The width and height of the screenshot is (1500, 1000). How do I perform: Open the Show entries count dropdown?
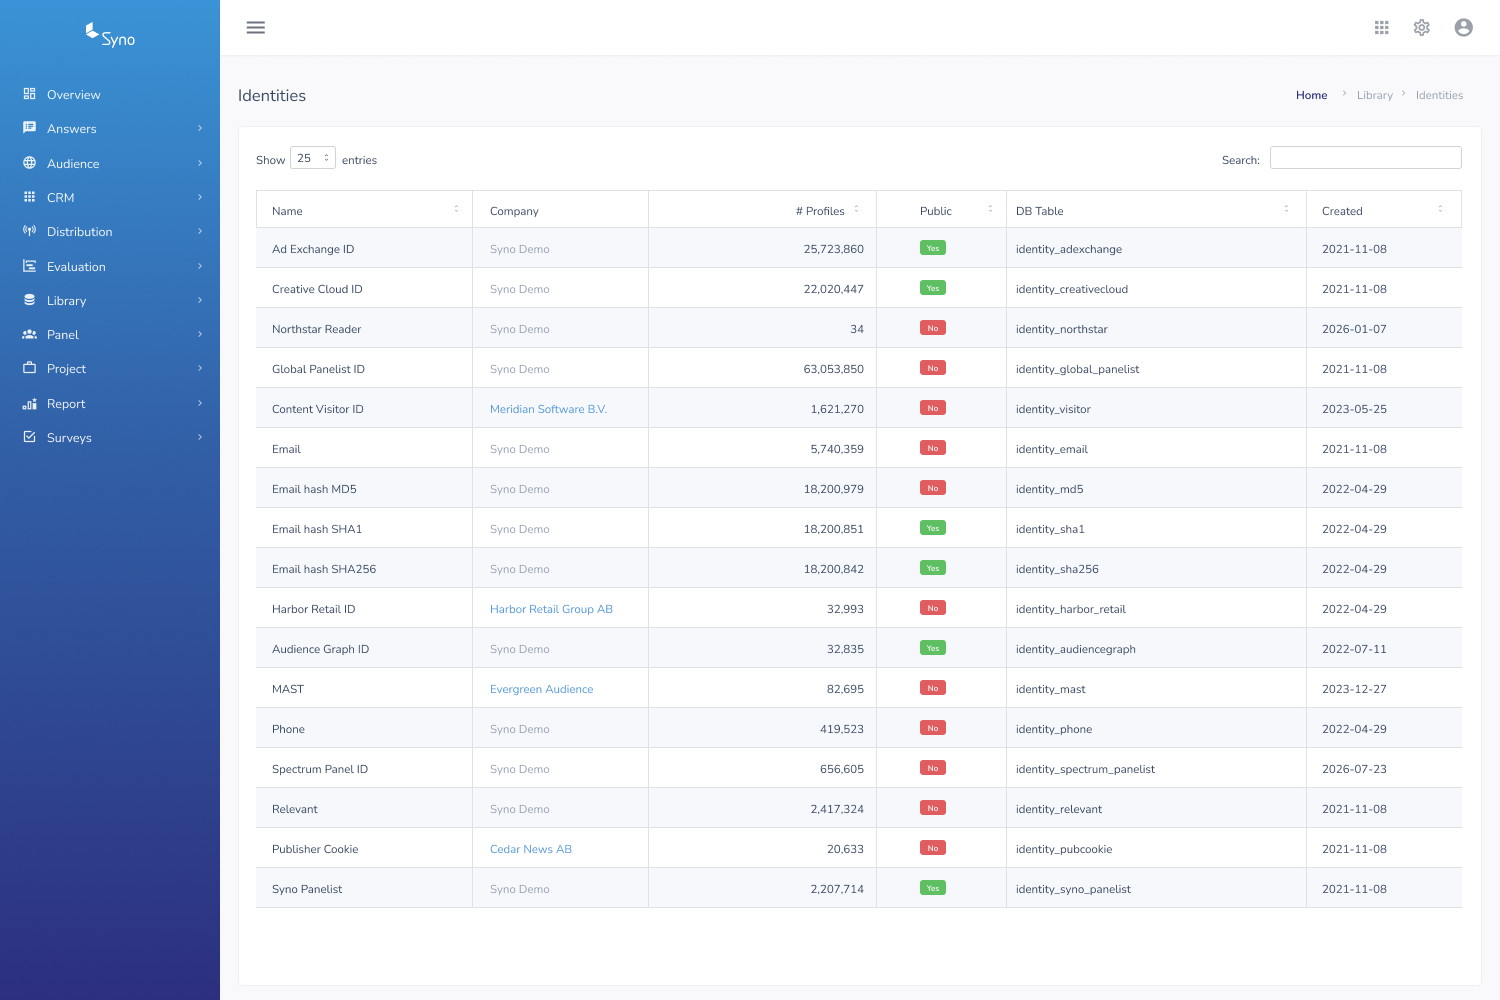313,158
